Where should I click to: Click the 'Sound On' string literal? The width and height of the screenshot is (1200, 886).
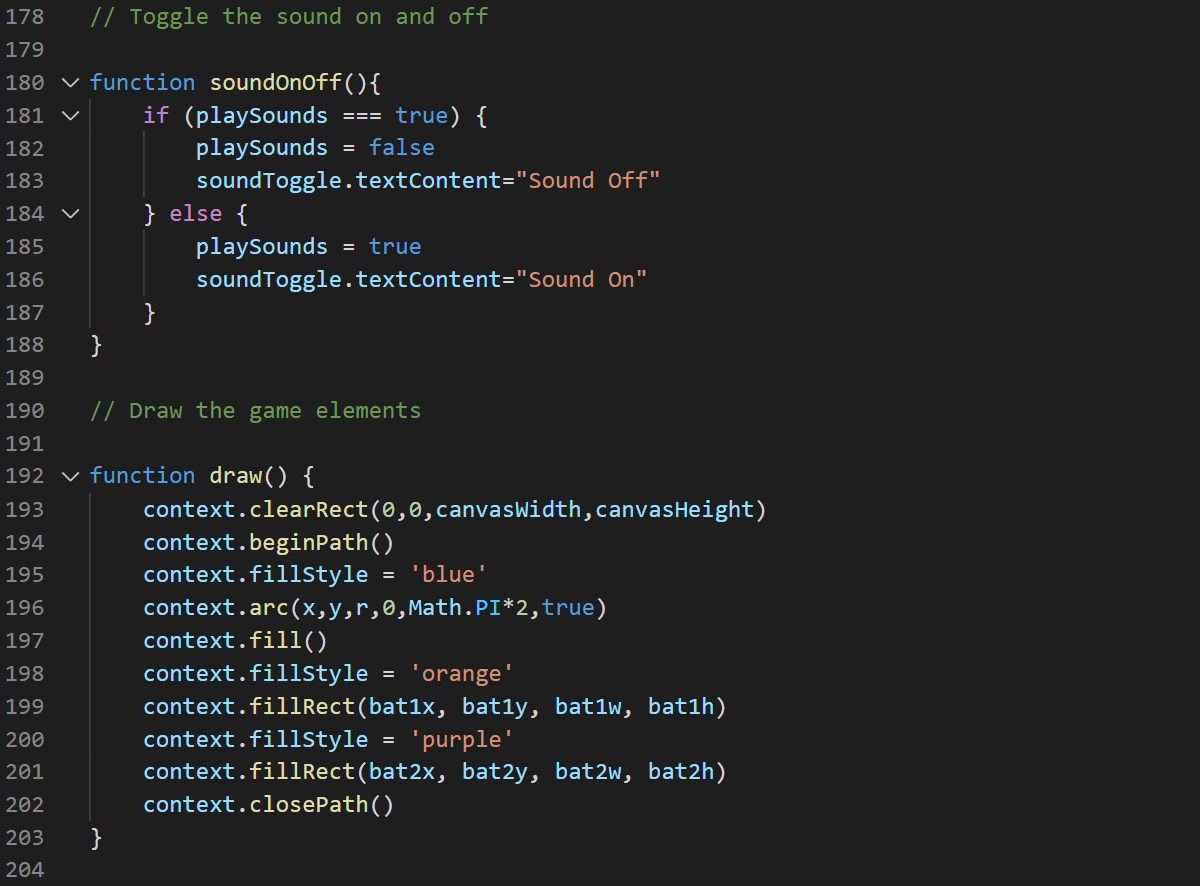(x=587, y=279)
